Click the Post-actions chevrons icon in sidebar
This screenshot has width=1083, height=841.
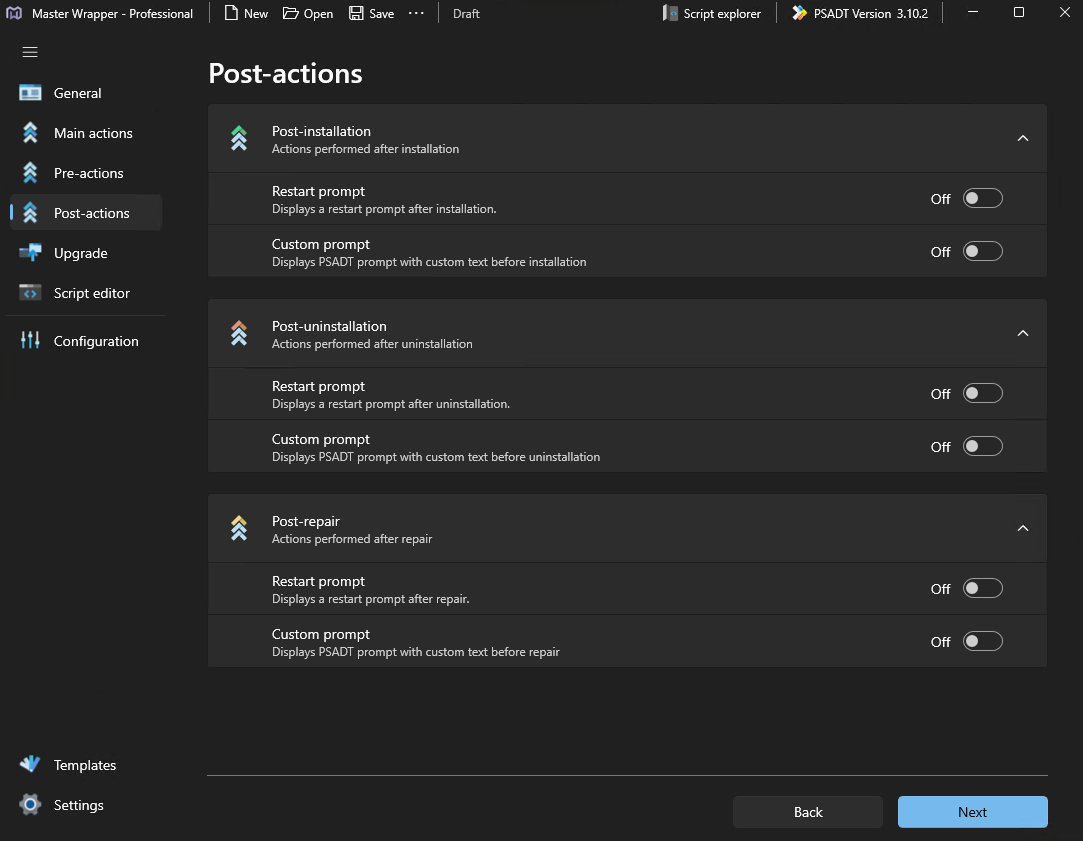pyautogui.click(x=30, y=213)
